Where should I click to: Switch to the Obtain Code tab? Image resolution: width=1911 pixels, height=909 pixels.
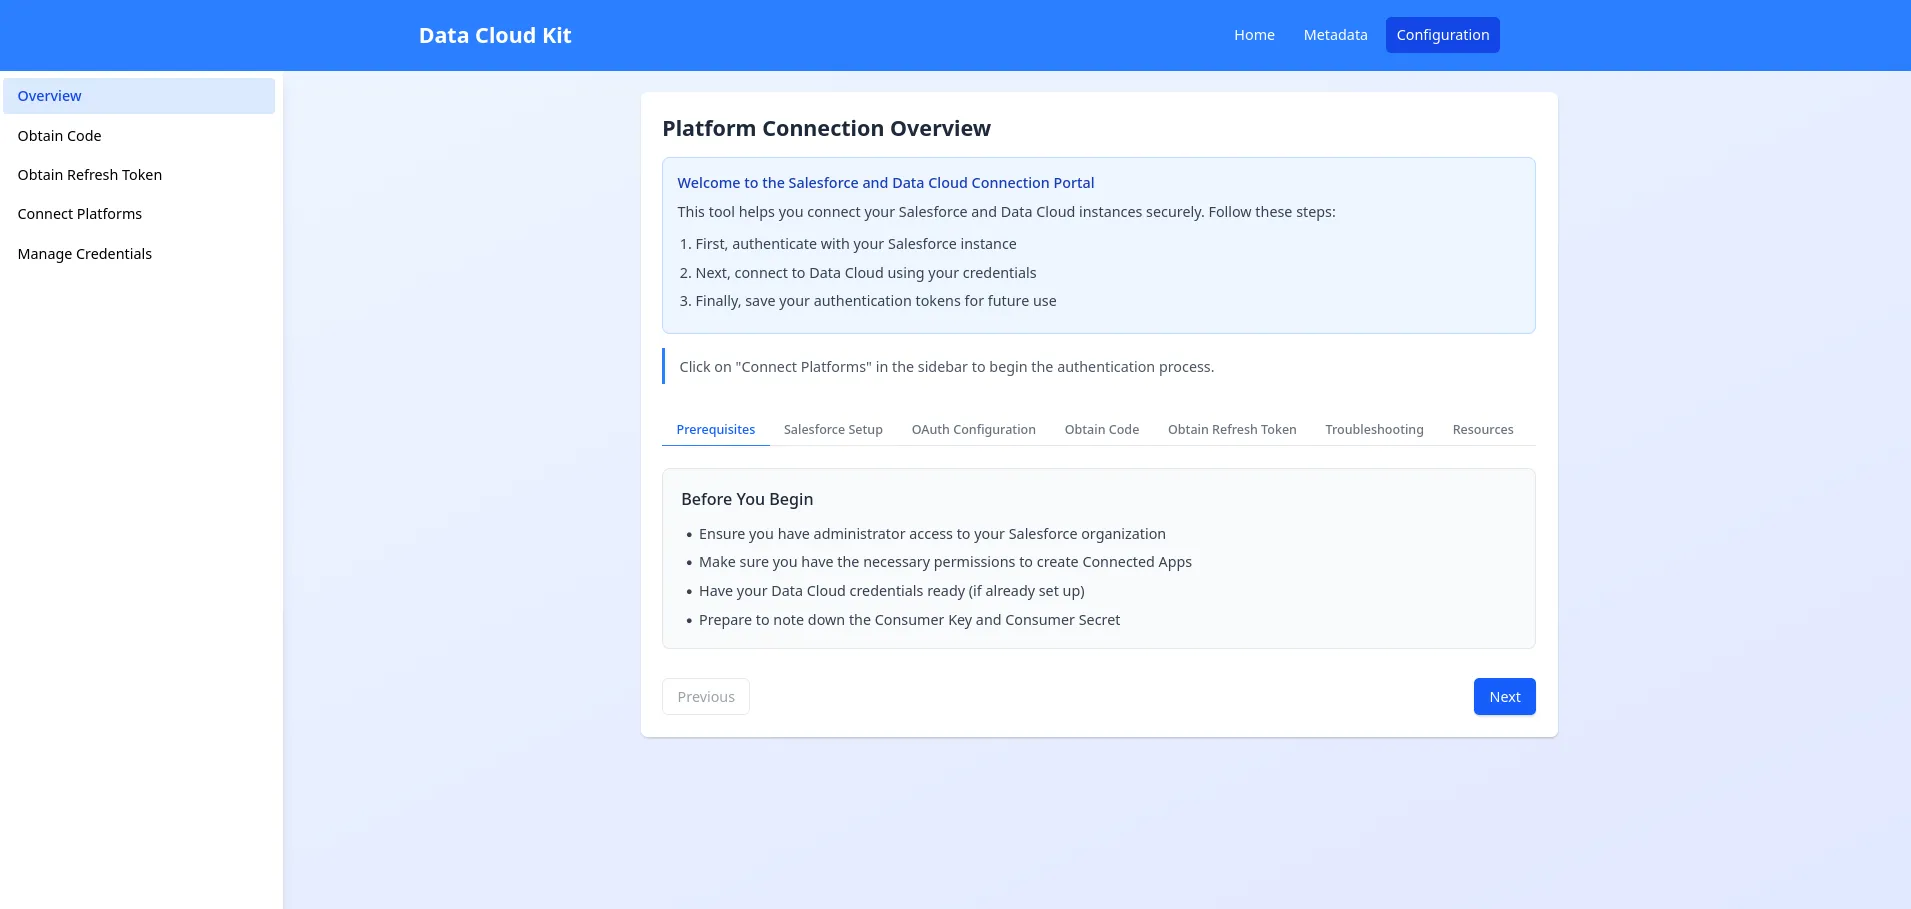coord(1101,430)
